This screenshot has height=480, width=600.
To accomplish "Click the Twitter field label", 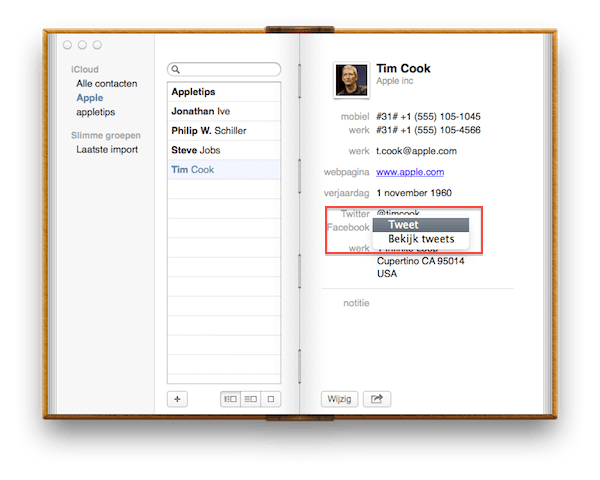I will 355,214.
